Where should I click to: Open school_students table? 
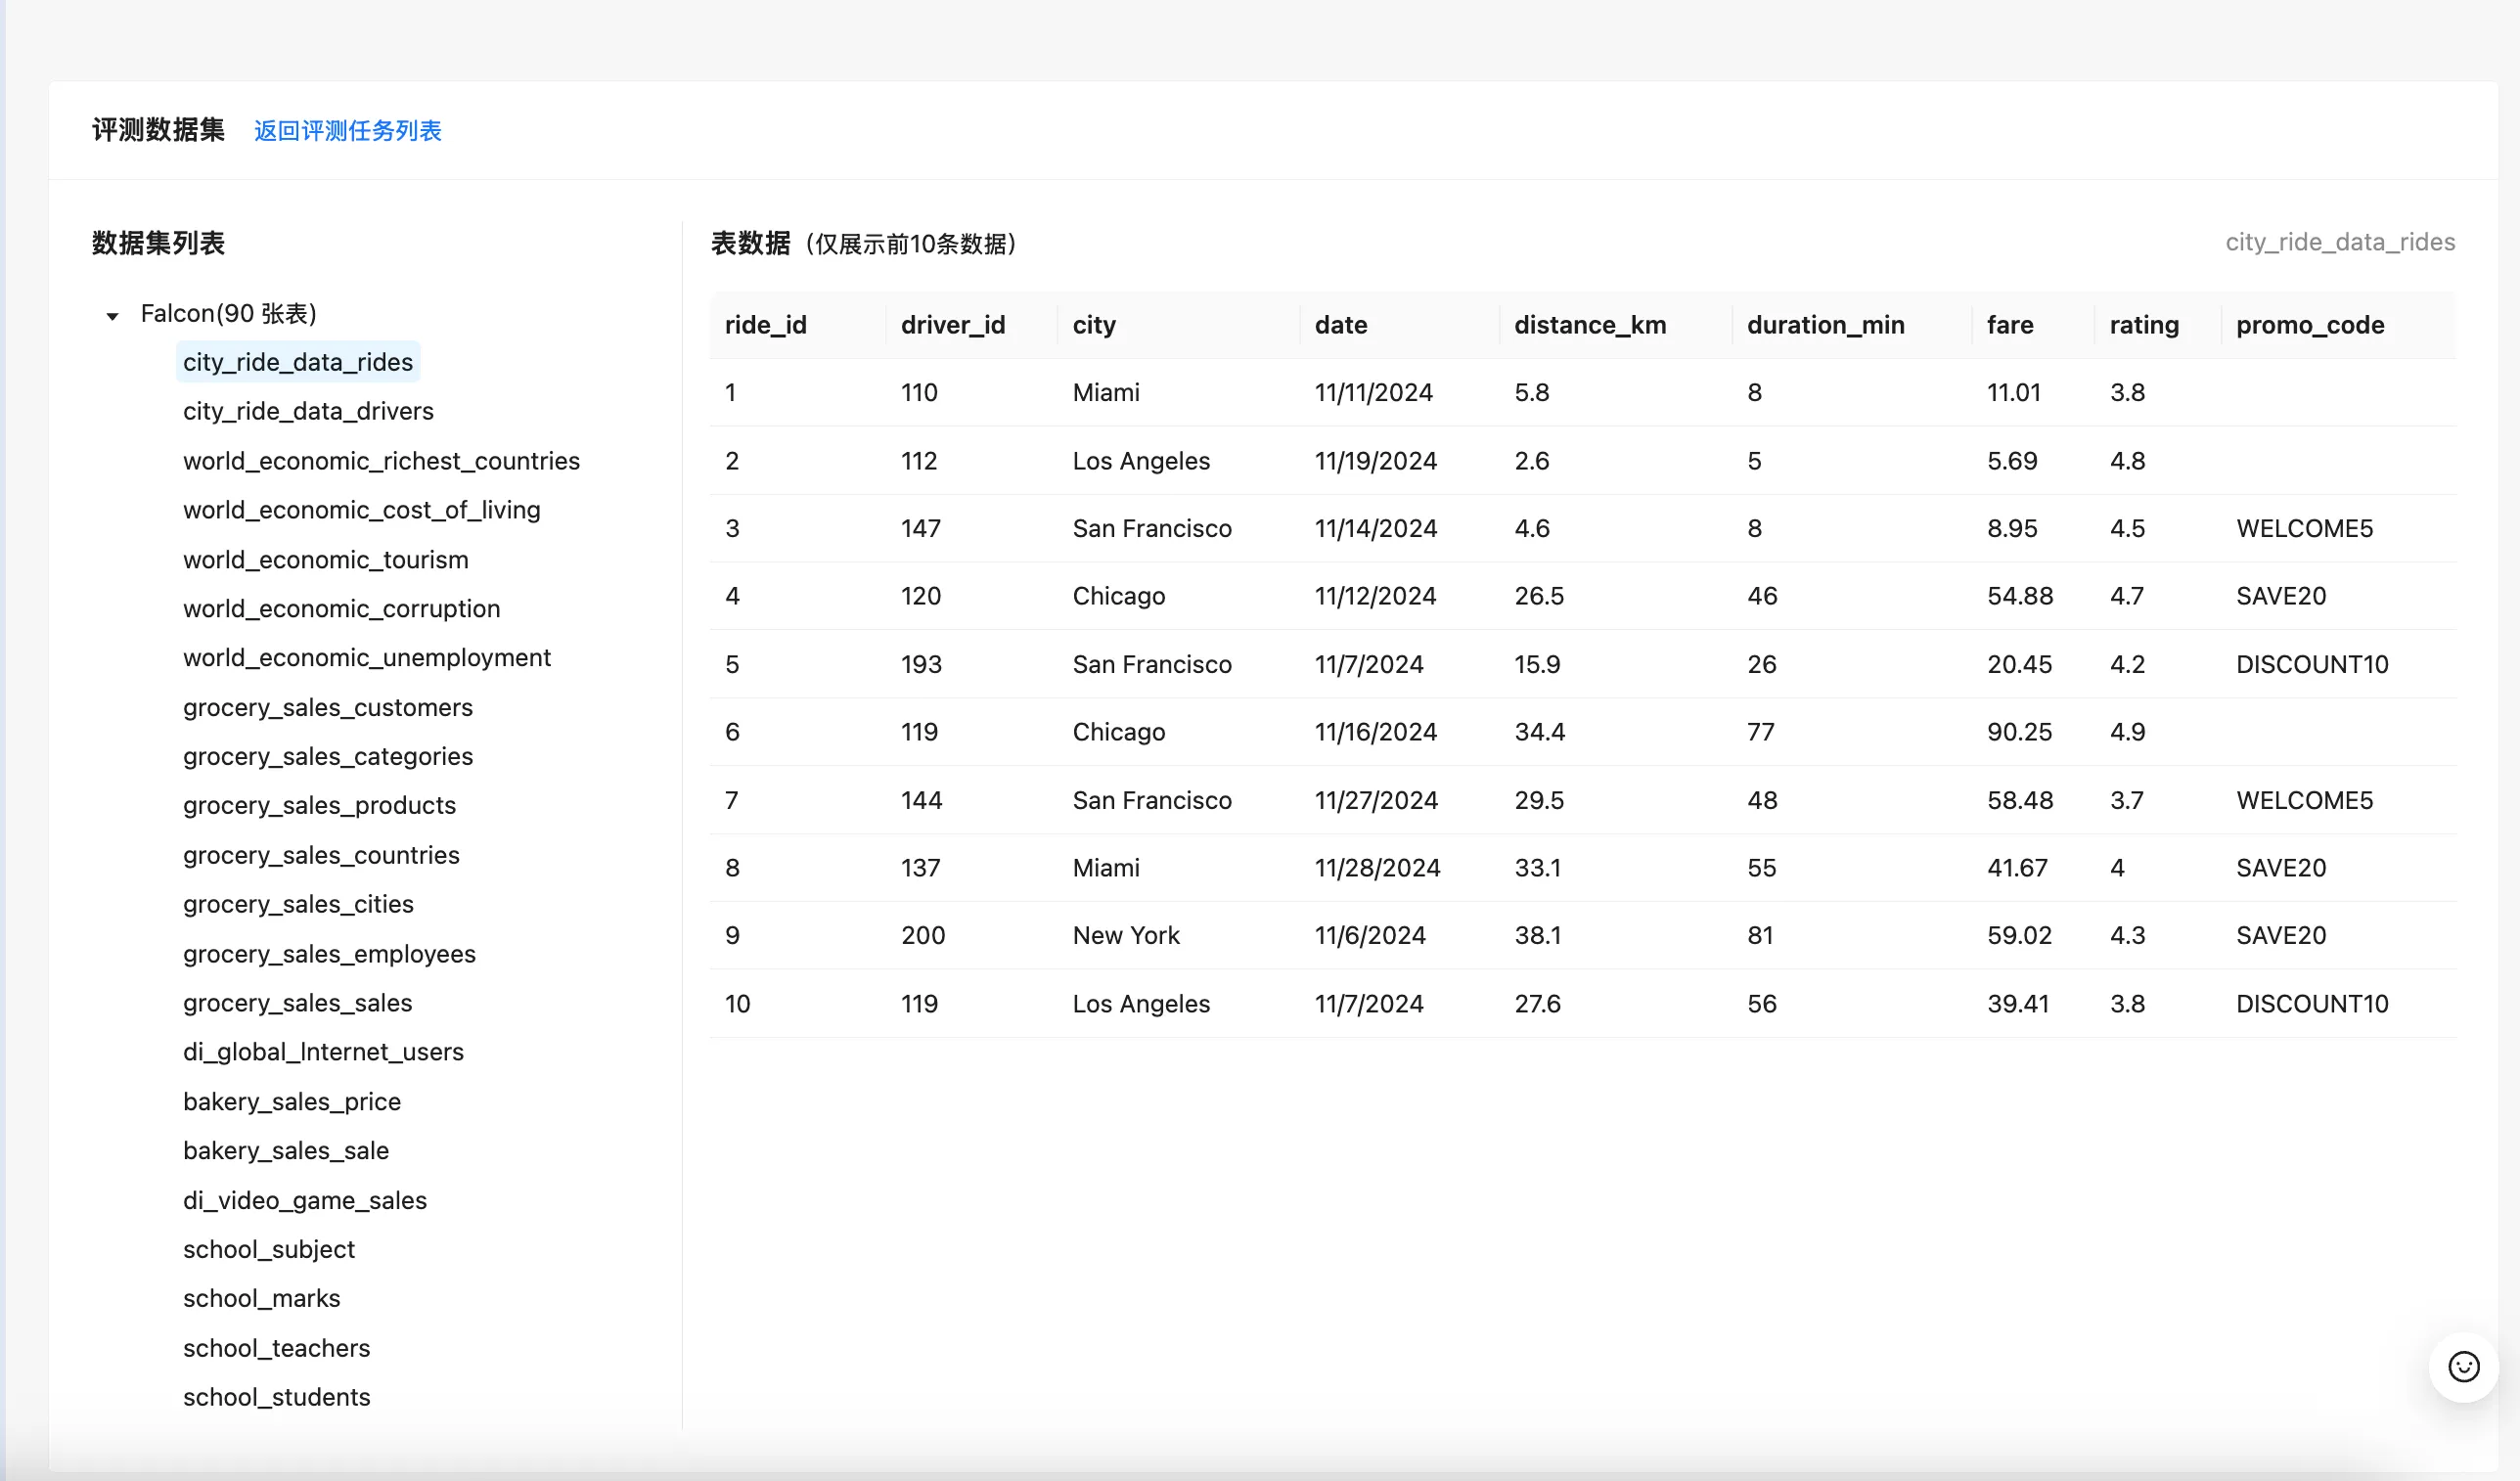pyautogui.click(x=276, y=1397)
